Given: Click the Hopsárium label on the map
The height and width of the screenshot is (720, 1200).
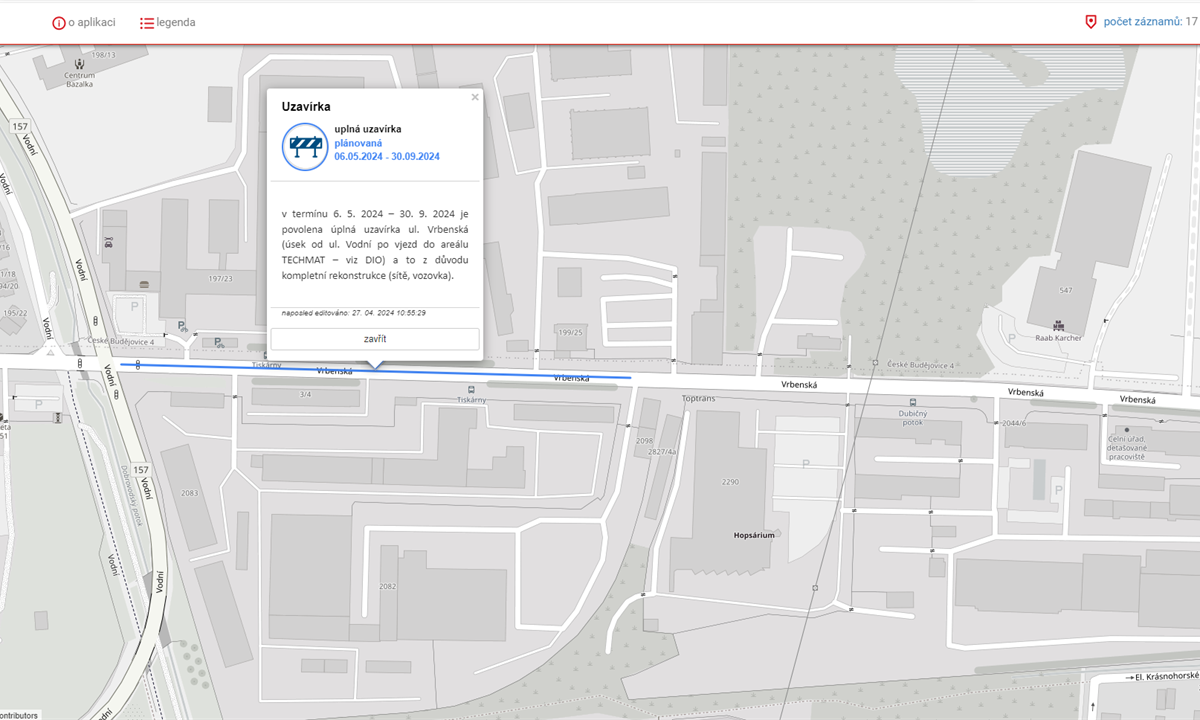Looking at the screenshot, I should click(x=752, y=535).
